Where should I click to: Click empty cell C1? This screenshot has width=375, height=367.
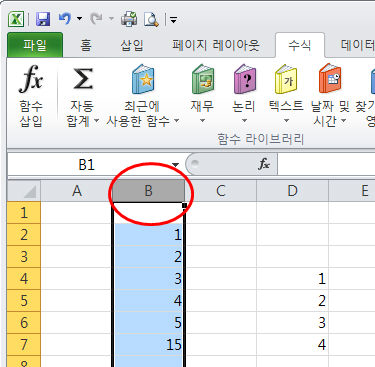(x=221, y=212)
